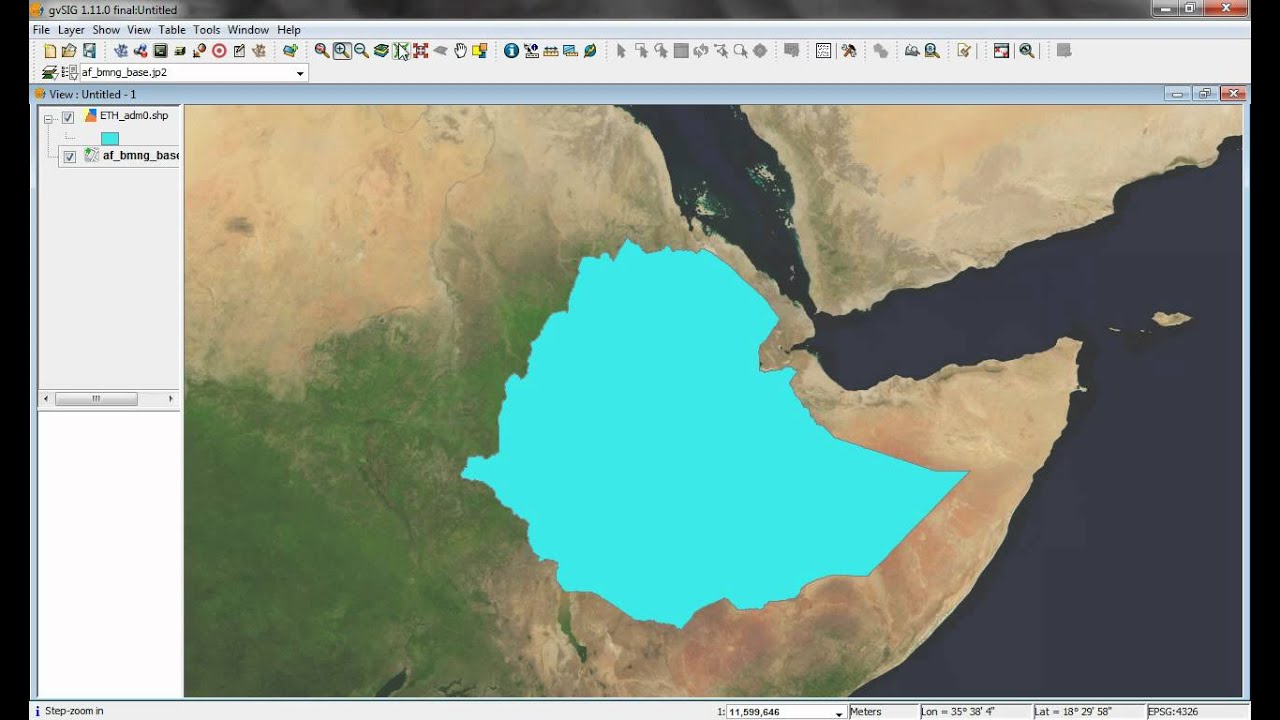This screenshot has height=720, width=1280.
Task: Click the dotted grid icon beside the hammer
Action: point(823,51)
